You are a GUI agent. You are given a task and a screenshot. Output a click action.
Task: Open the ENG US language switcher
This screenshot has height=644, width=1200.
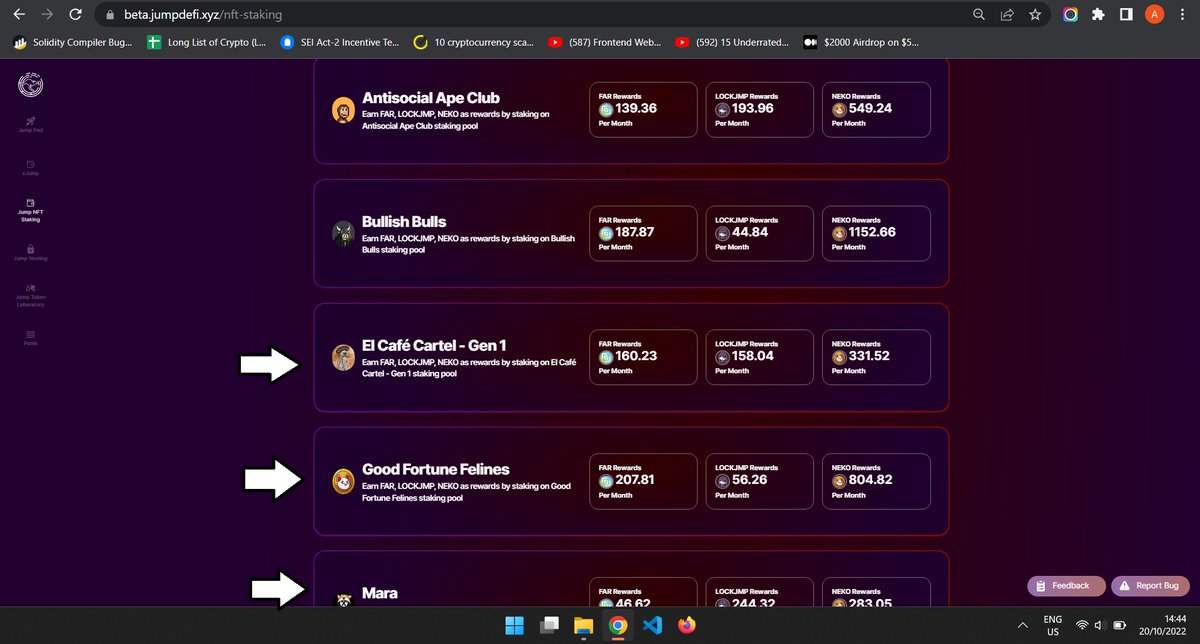pyautogui.click(x=1052, y=625)
